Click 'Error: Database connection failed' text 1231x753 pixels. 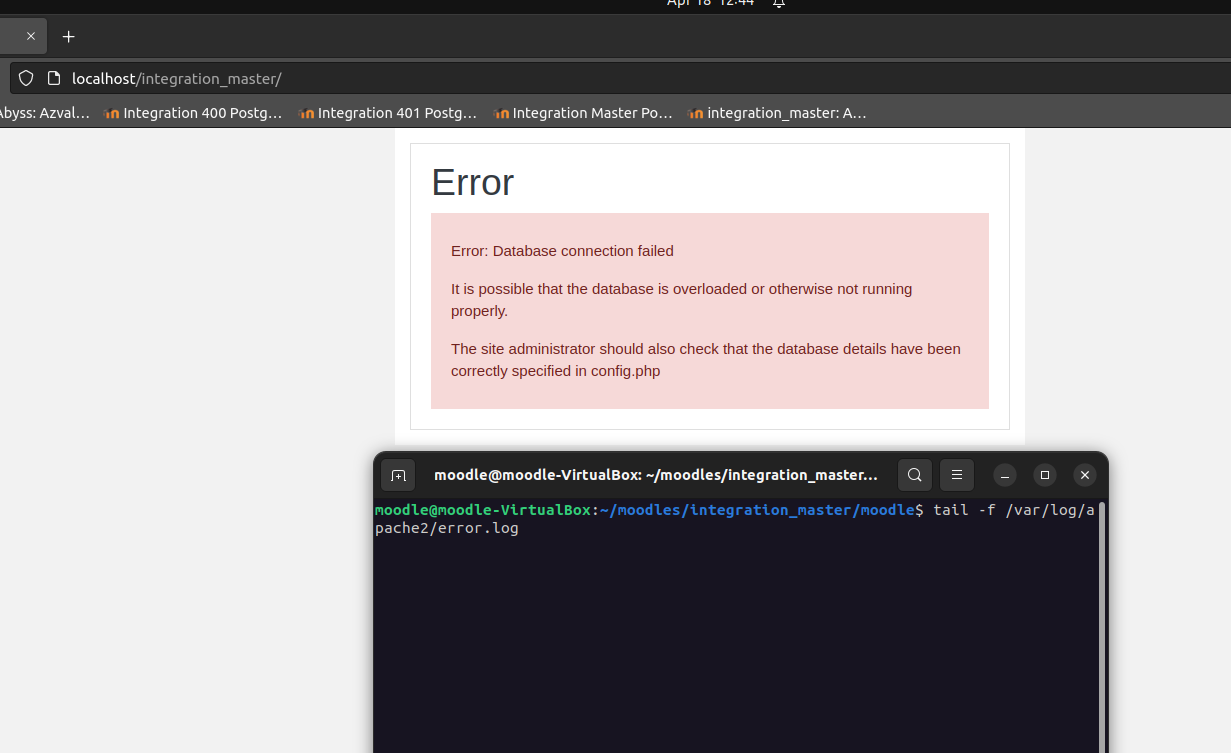point(562,251)
